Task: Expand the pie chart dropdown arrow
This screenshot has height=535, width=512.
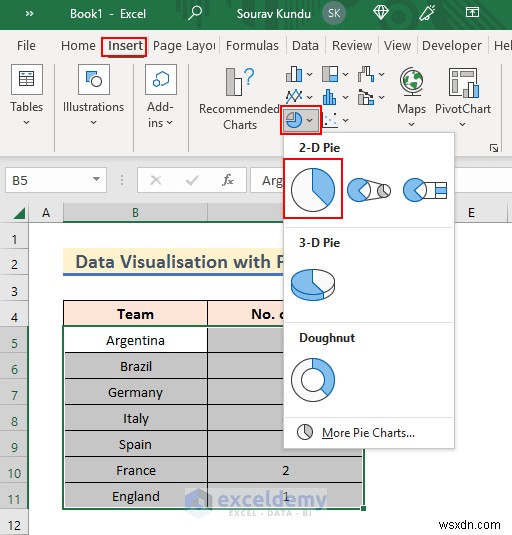Action: pos(310,120)
